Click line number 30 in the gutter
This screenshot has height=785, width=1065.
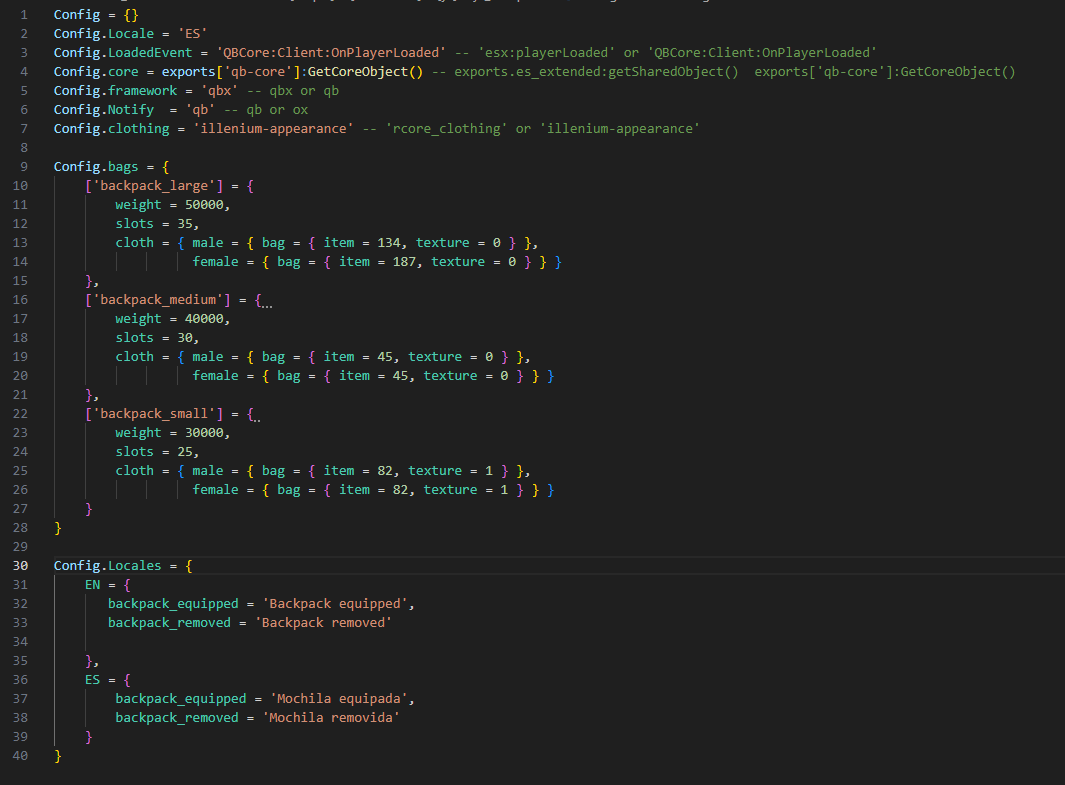click(x=20, y=566)
